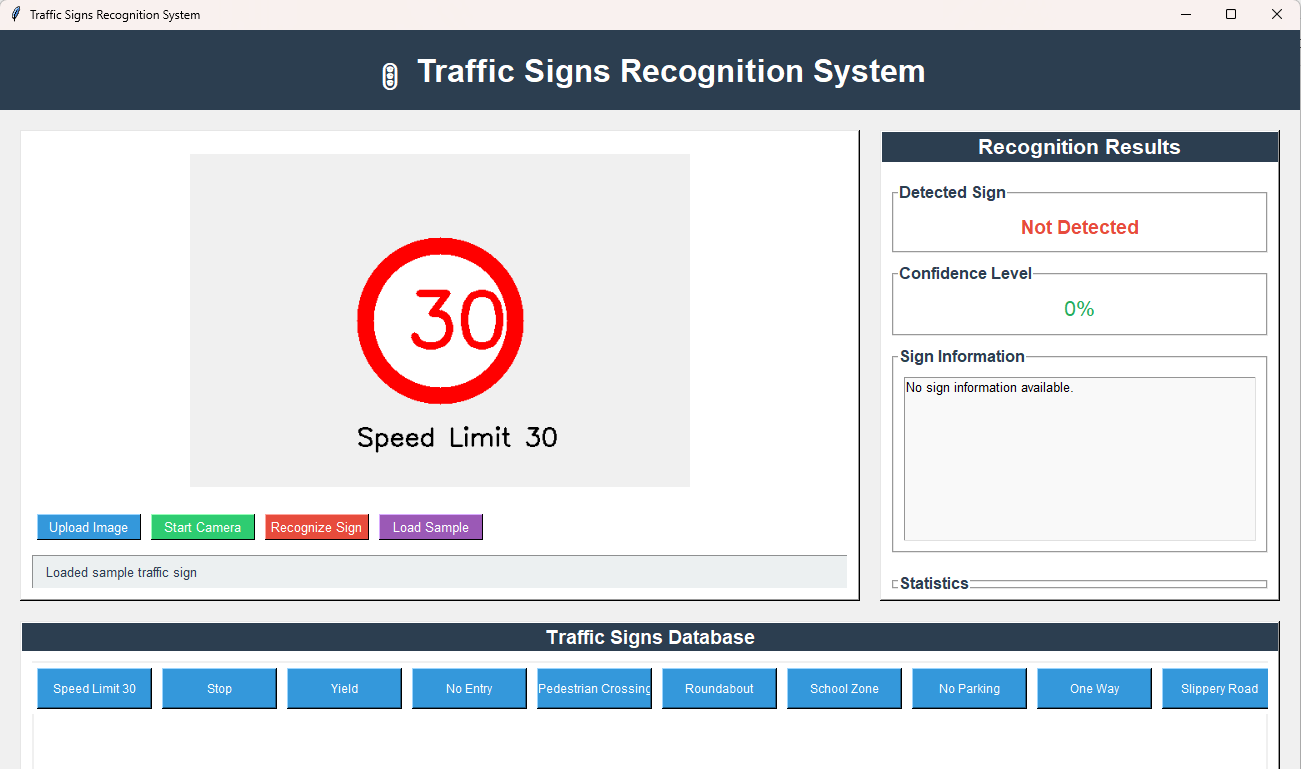
Task: Click the speed limit 30 sign image
Action: click(440, 321)
